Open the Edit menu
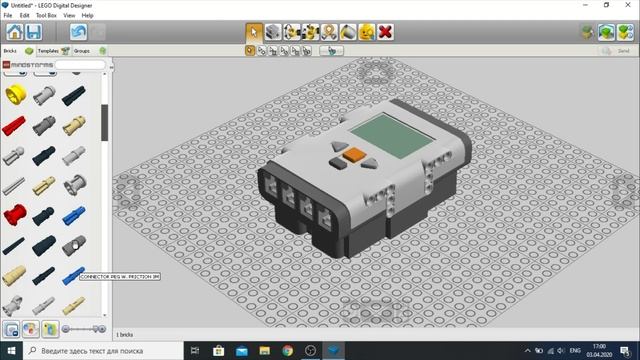640x360 pixels. tap(24, 15)
